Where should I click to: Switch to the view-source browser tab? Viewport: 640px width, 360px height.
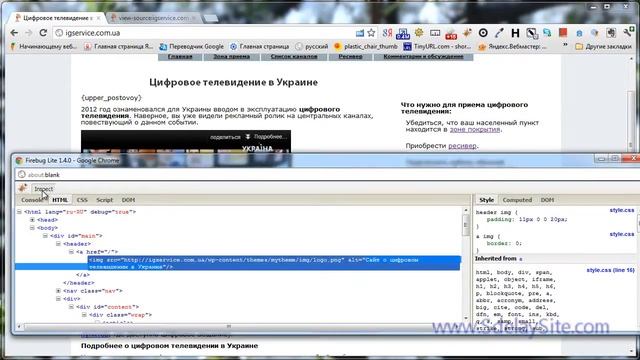(x=154, y=18)
